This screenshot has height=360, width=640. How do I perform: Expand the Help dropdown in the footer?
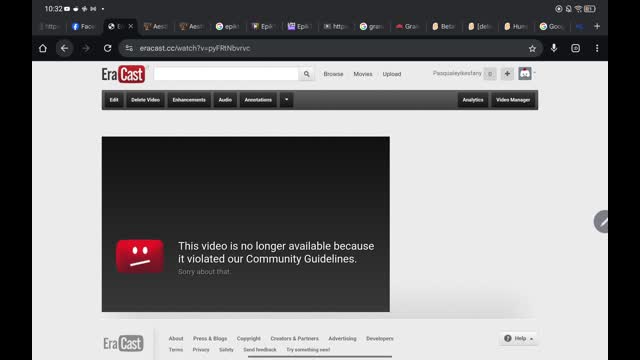(x=518, y=338)
